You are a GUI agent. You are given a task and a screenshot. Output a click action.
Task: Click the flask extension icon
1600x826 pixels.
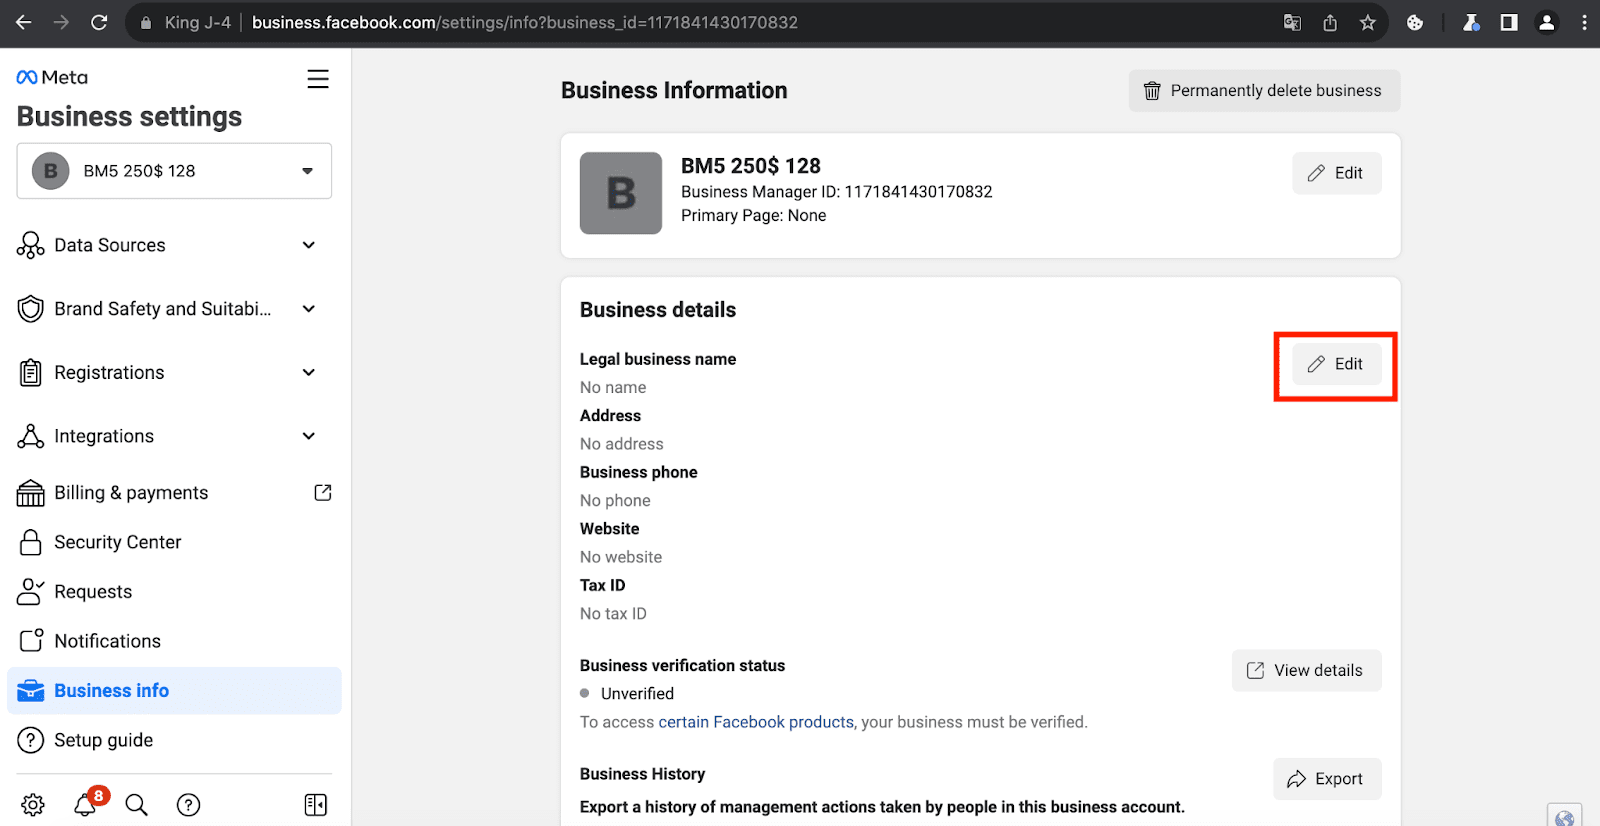[x=1472, y=22]
